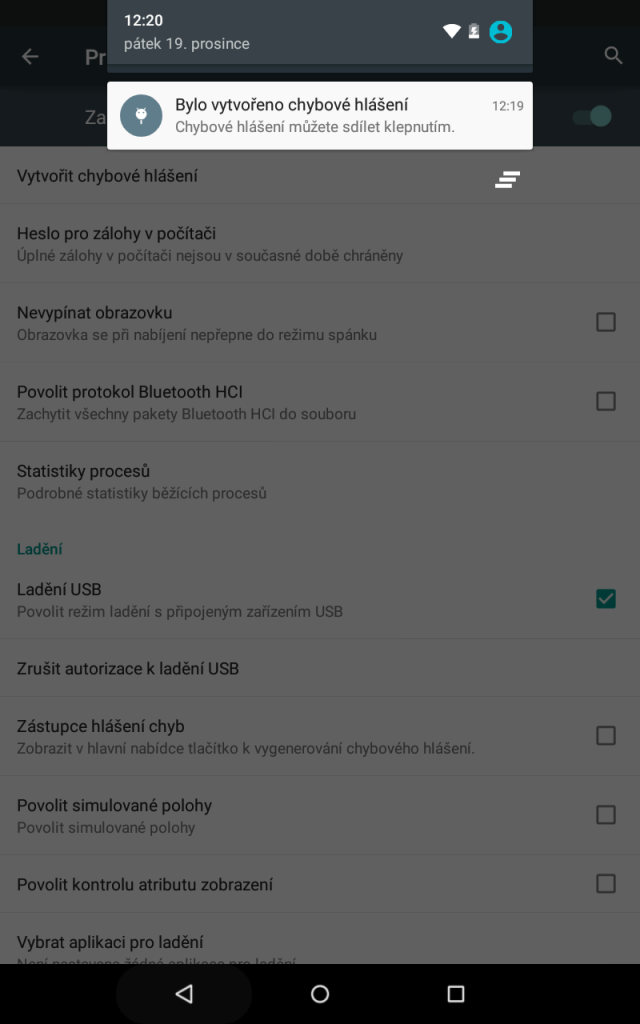
Task: Check the Povolit protokol Bluetooth HCI box
Action: [606, 401]
